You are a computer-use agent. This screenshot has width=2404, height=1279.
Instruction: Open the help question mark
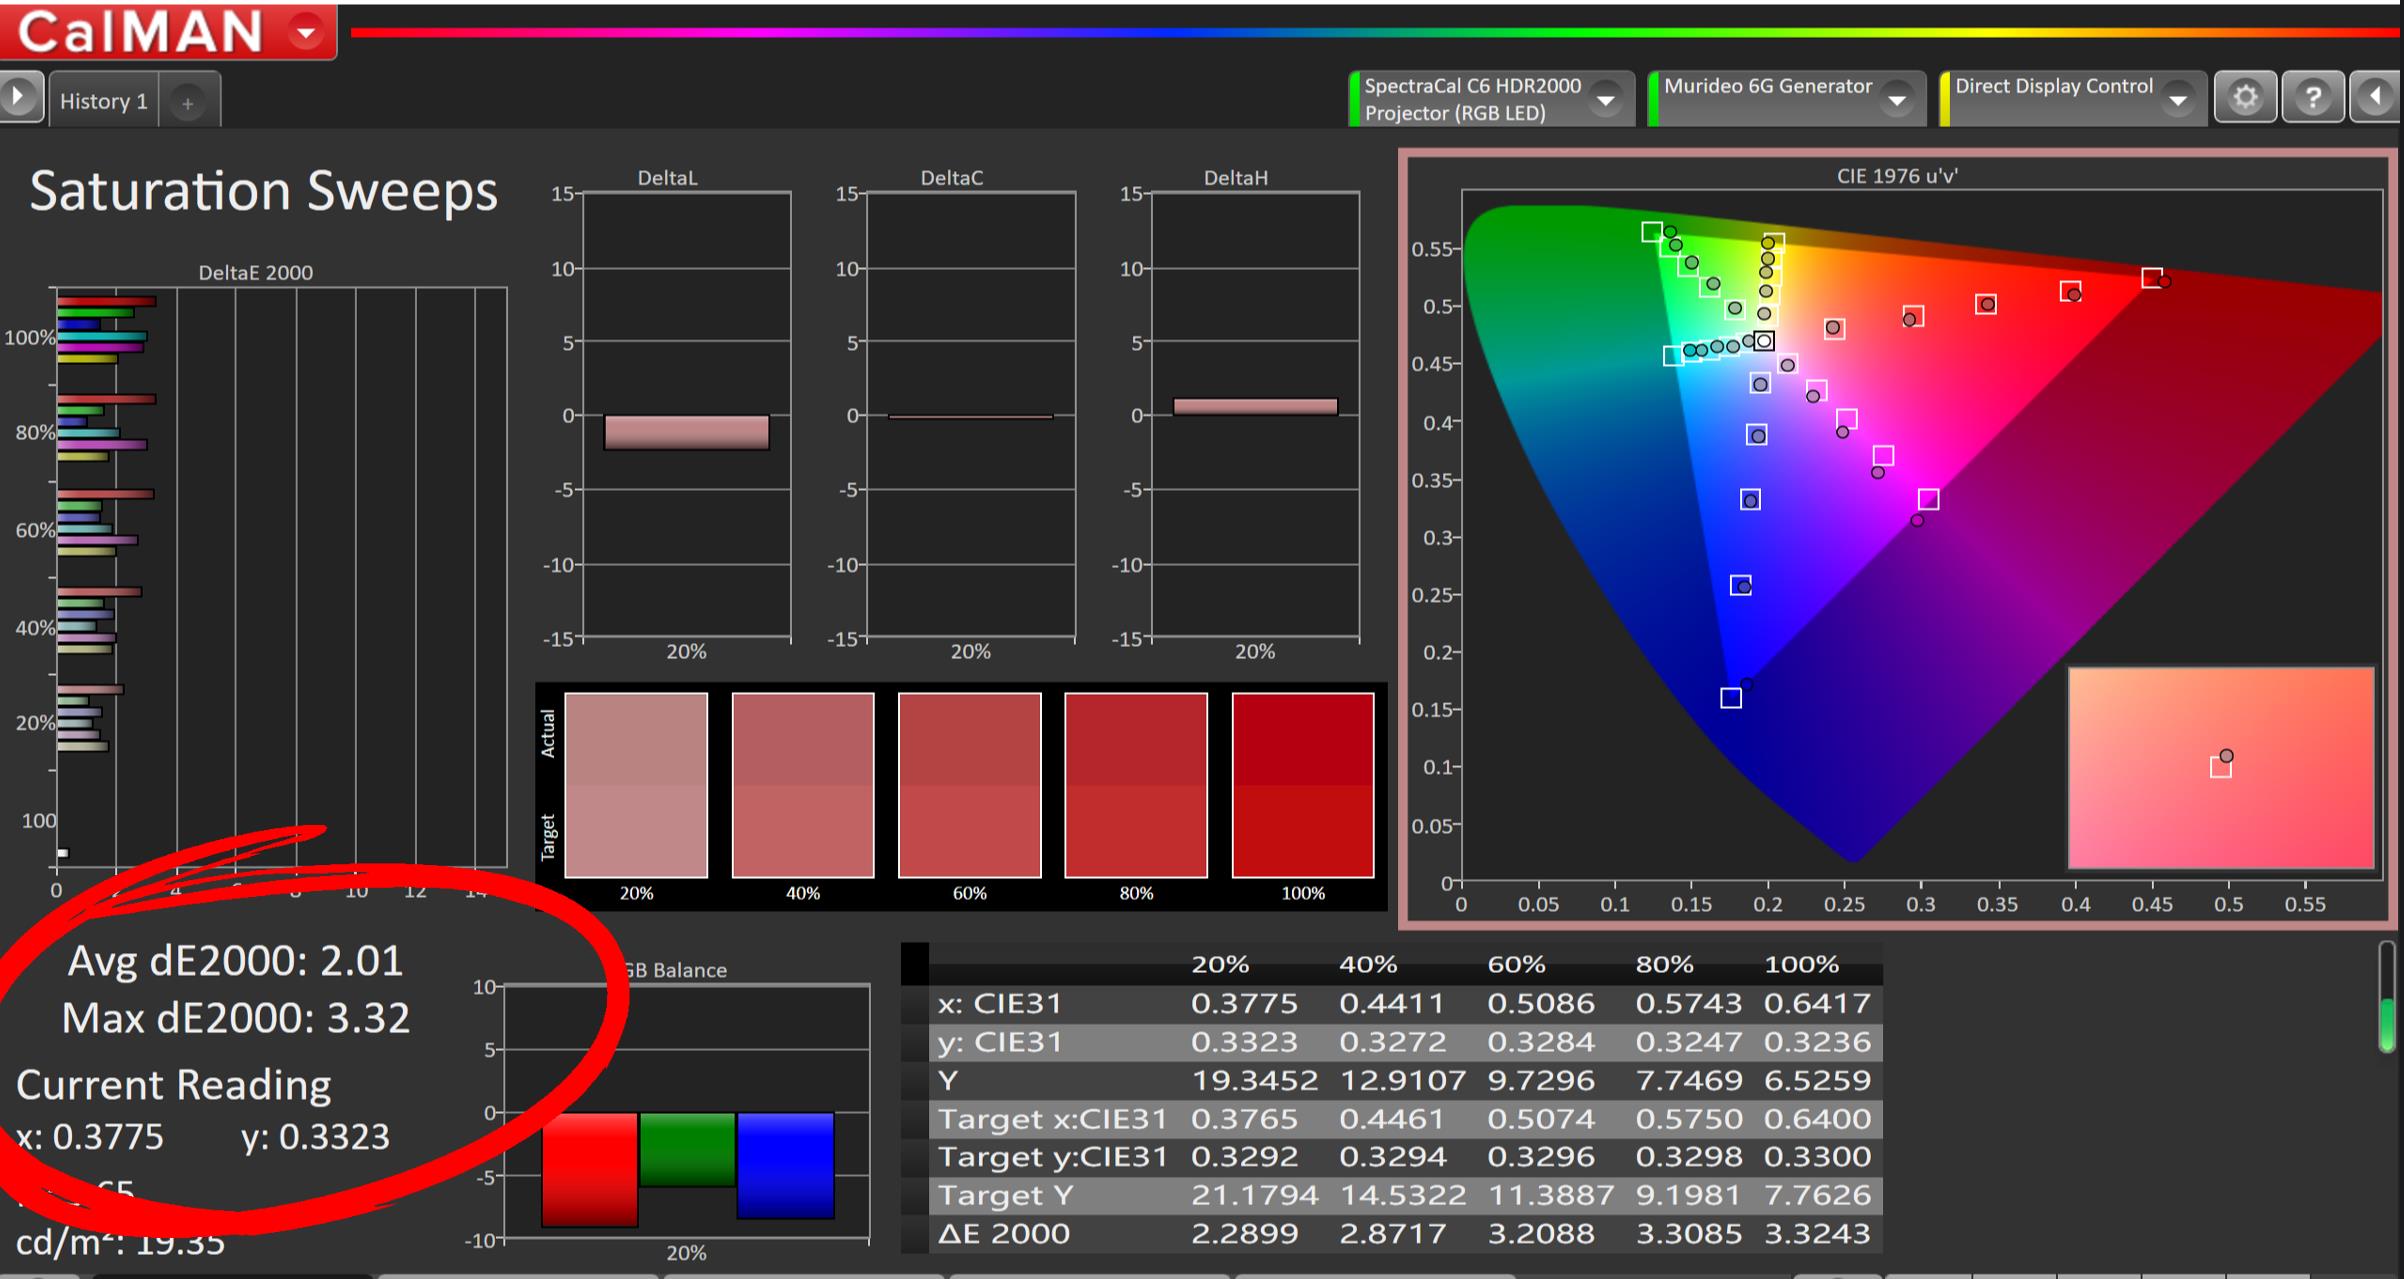coord(2312,97)
